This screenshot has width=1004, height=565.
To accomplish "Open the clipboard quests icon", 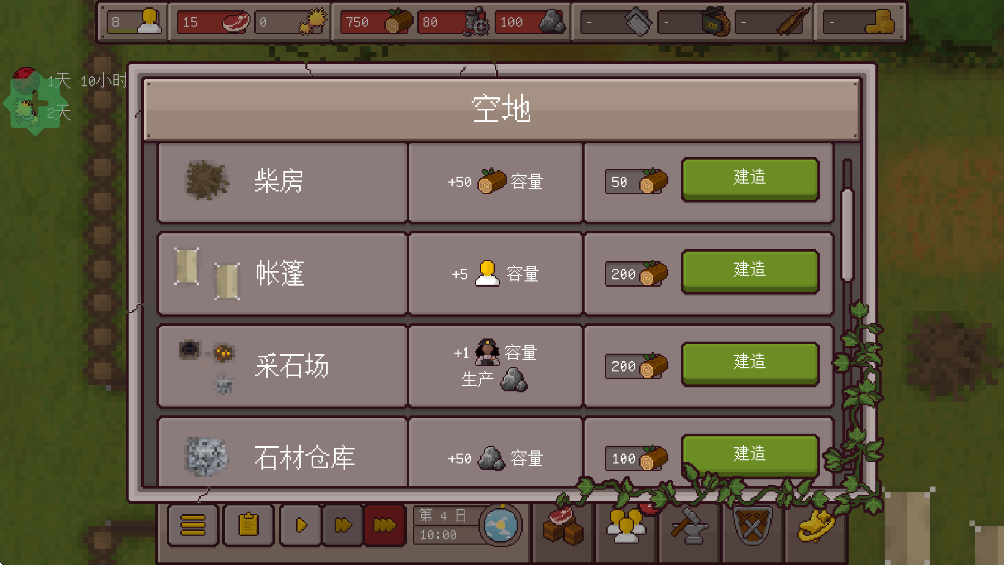I will click(x=248, y=525).
